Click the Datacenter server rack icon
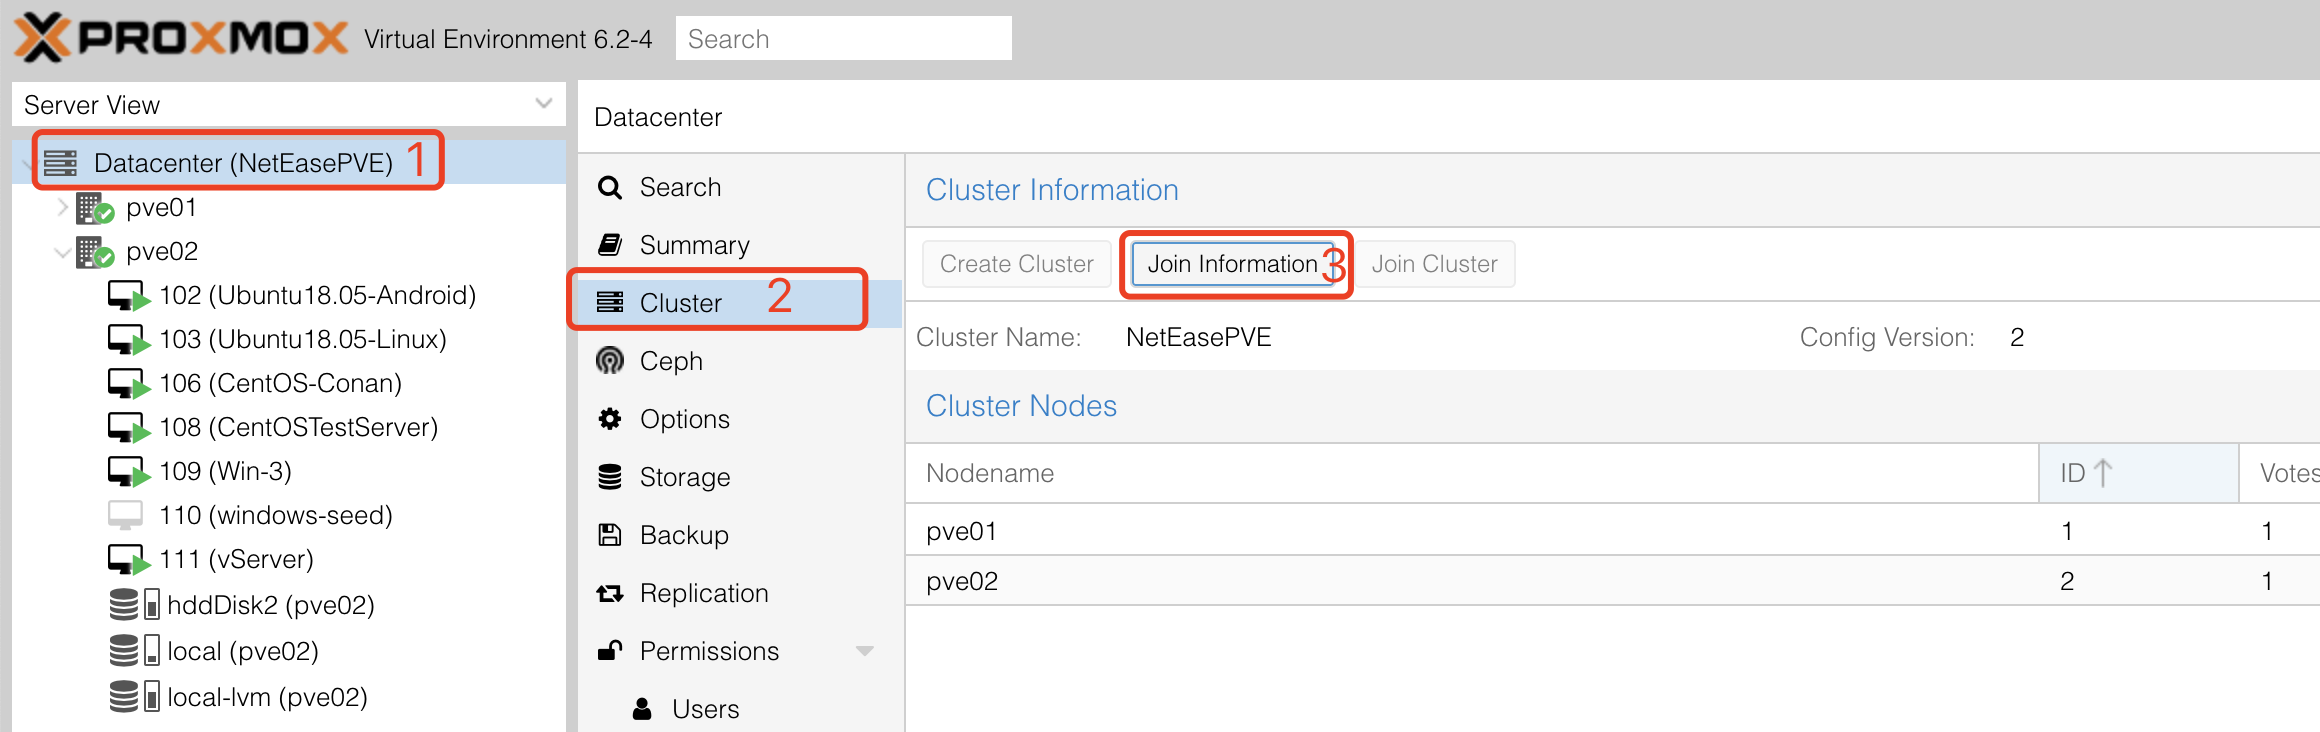 tap(60, 163)
